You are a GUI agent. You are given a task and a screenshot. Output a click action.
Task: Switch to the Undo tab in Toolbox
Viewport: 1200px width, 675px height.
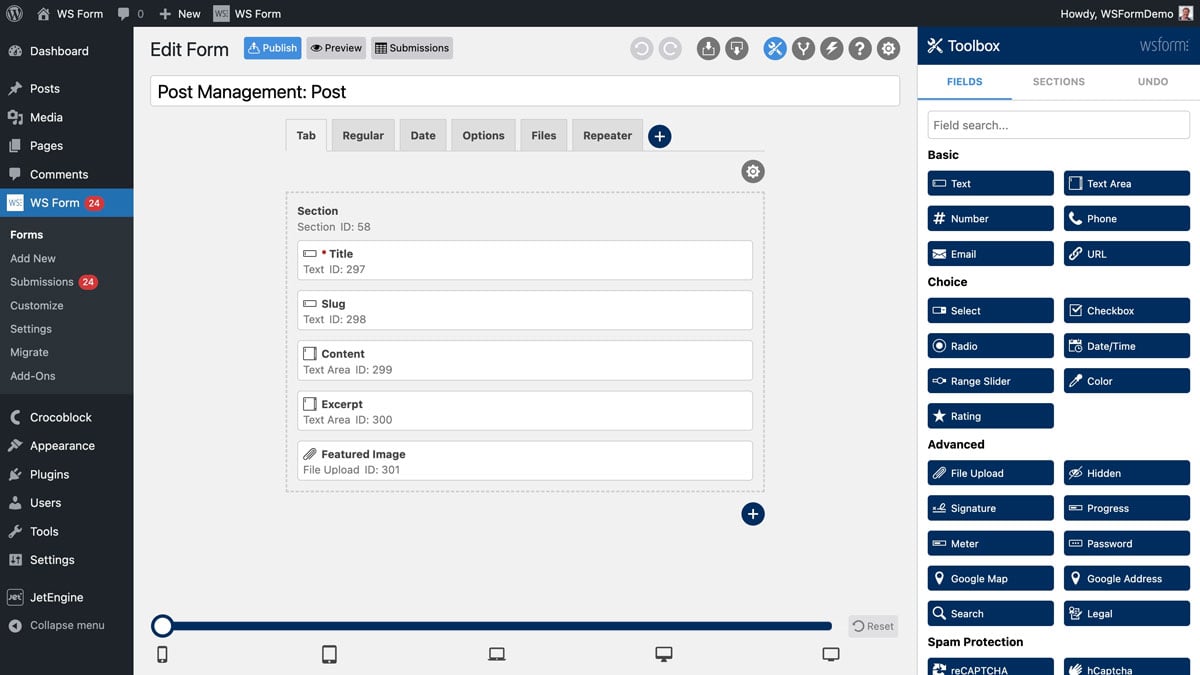1152,82
